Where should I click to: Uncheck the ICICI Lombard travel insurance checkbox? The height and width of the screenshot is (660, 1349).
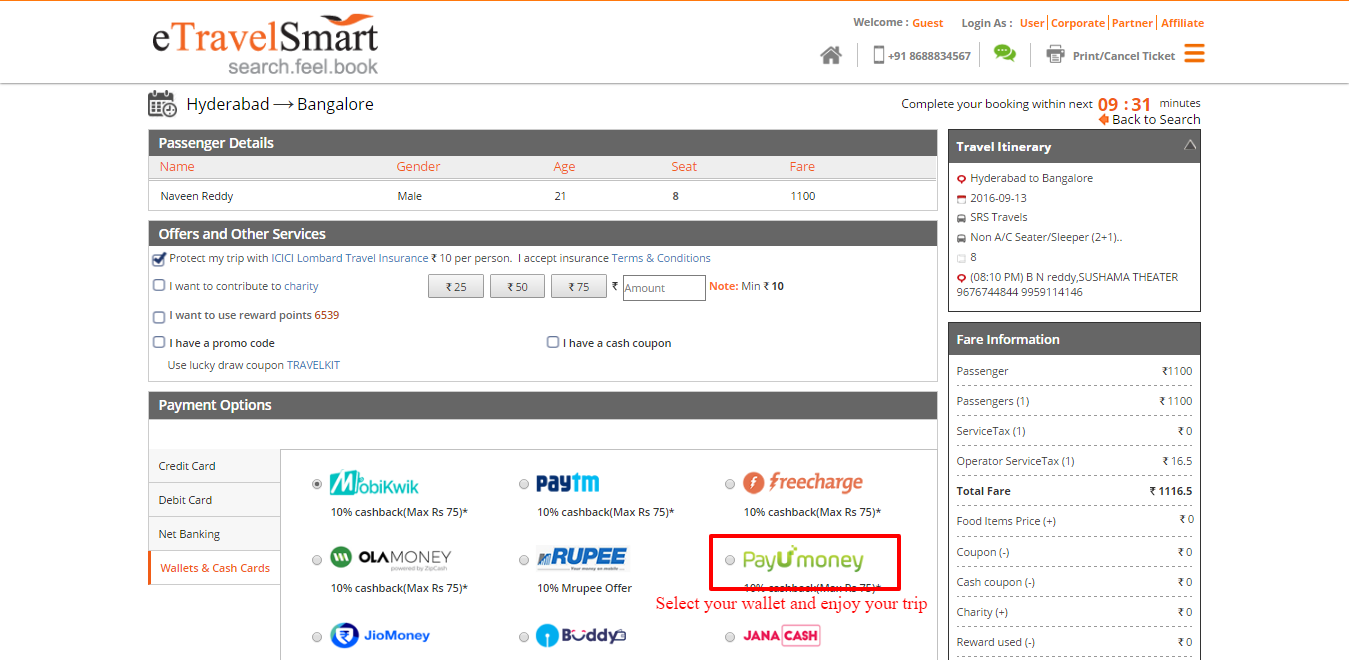(159, 259)
